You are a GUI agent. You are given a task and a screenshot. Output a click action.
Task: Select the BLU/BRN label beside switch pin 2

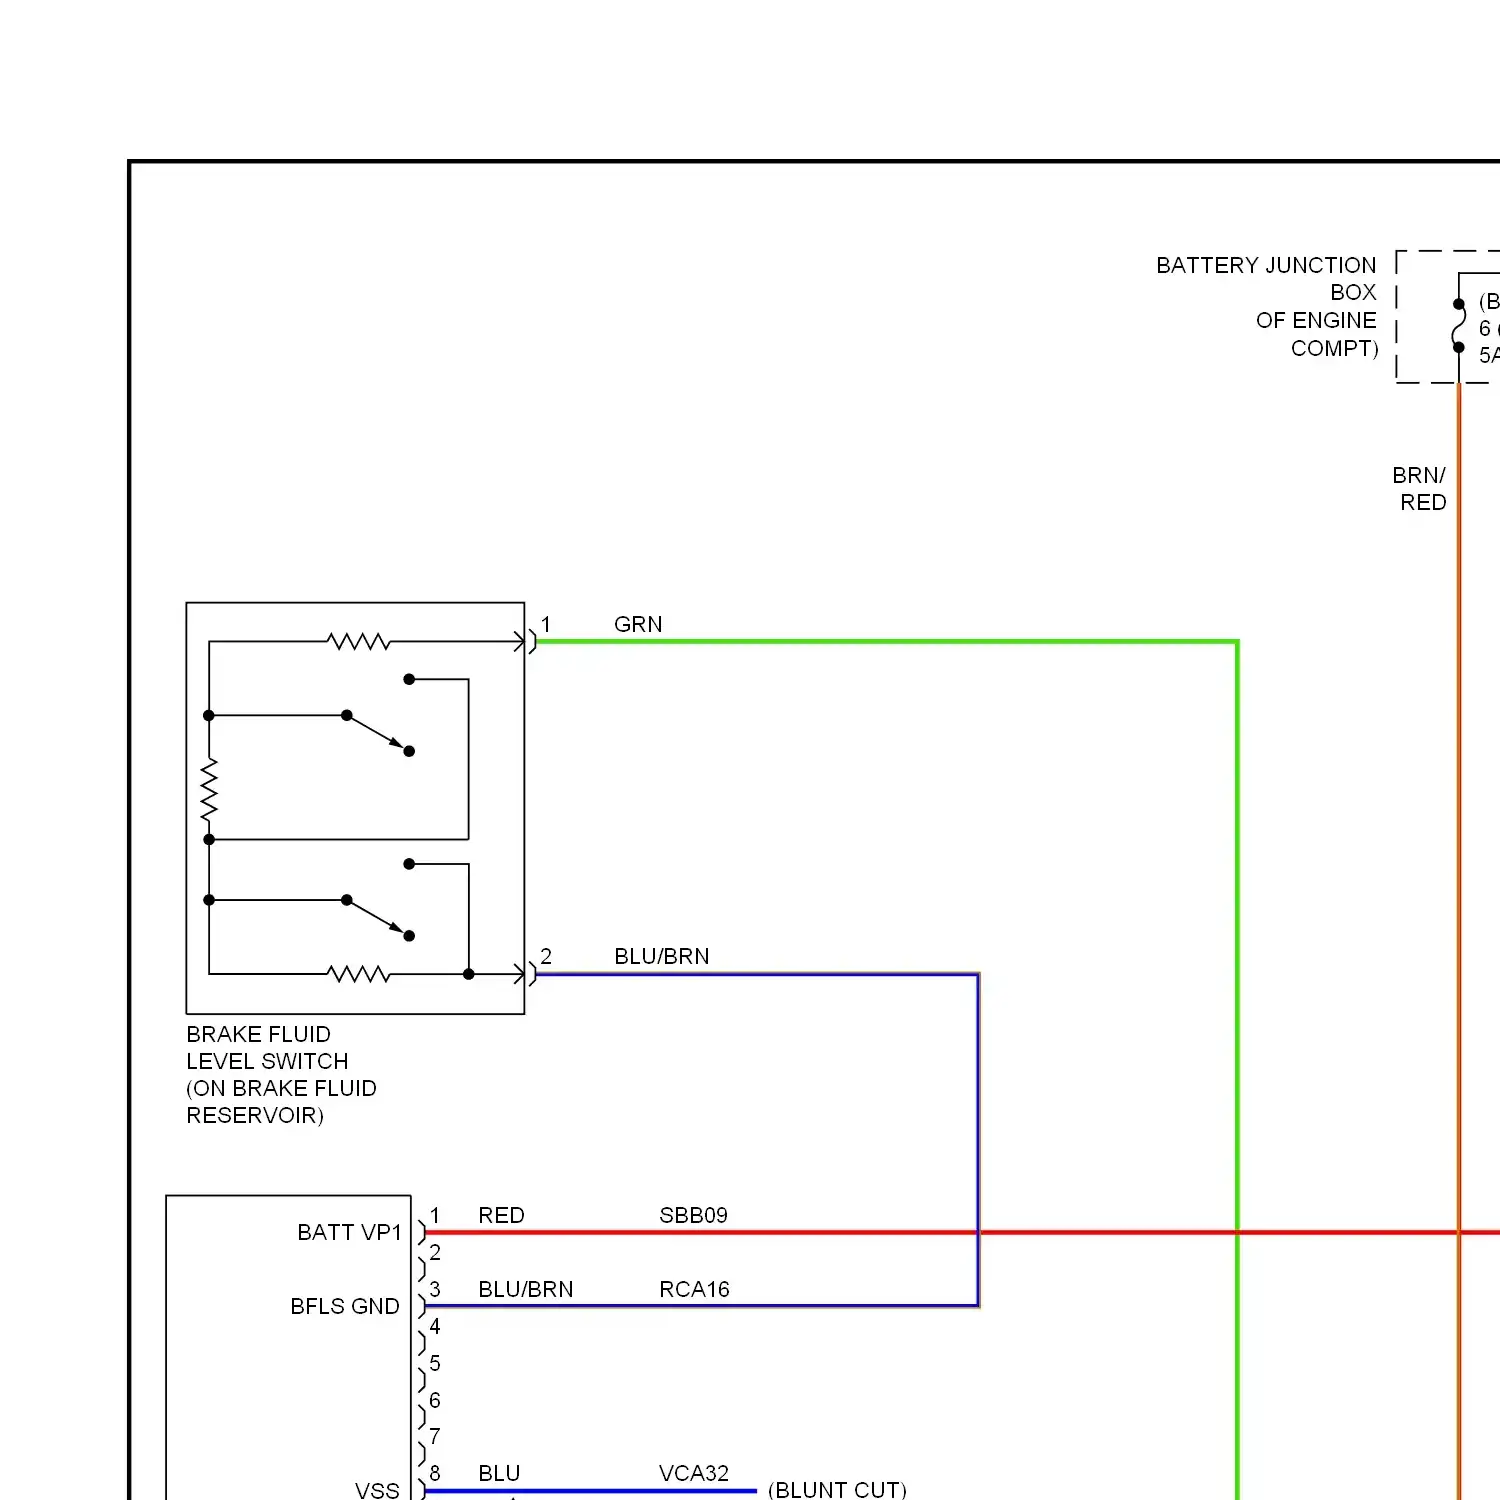[x=661, y=956]
